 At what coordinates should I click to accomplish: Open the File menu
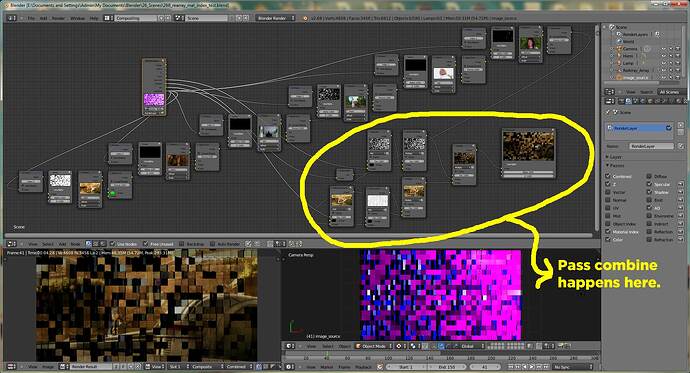31,18
